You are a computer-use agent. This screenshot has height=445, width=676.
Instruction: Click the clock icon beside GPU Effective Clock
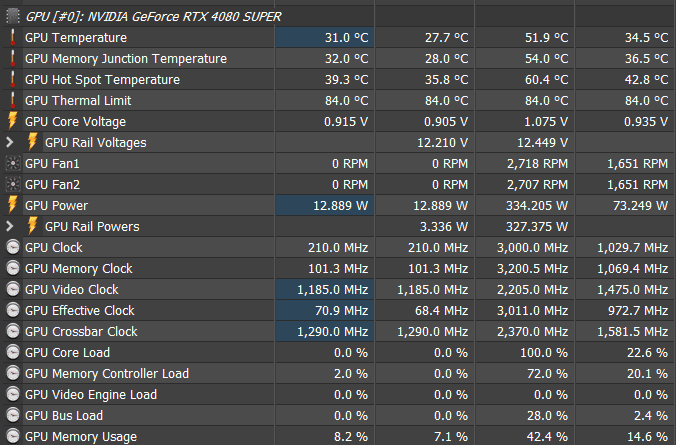[13, 310]
